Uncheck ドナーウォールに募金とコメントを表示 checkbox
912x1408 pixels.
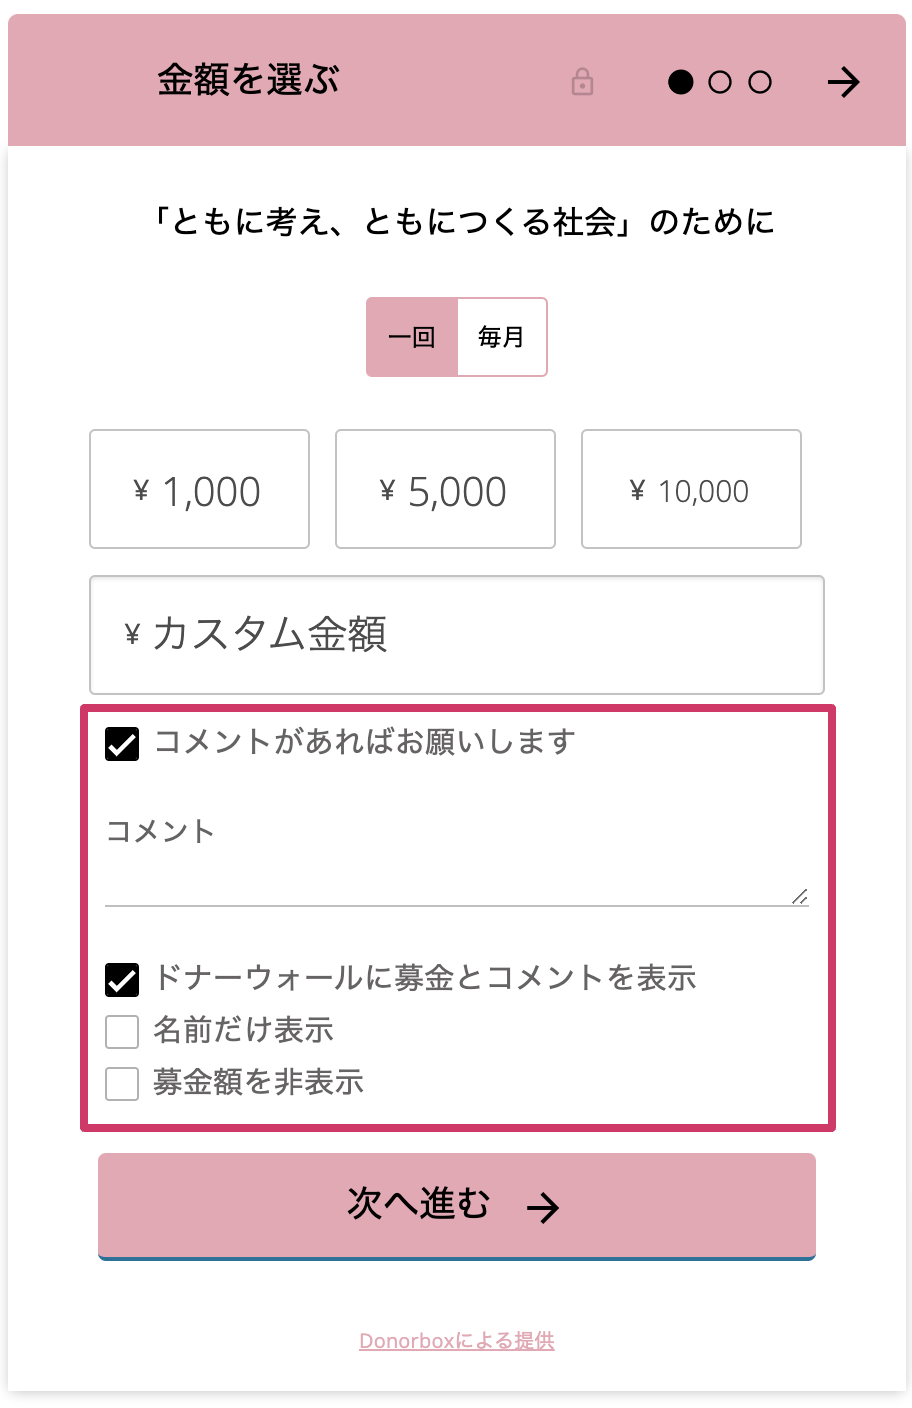tap(122, 980)
